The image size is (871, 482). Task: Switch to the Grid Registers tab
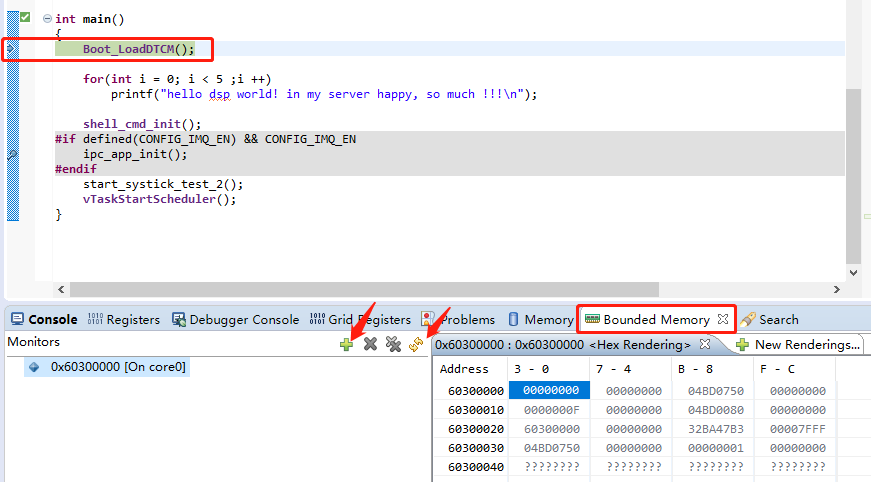[x=360, y=320]
